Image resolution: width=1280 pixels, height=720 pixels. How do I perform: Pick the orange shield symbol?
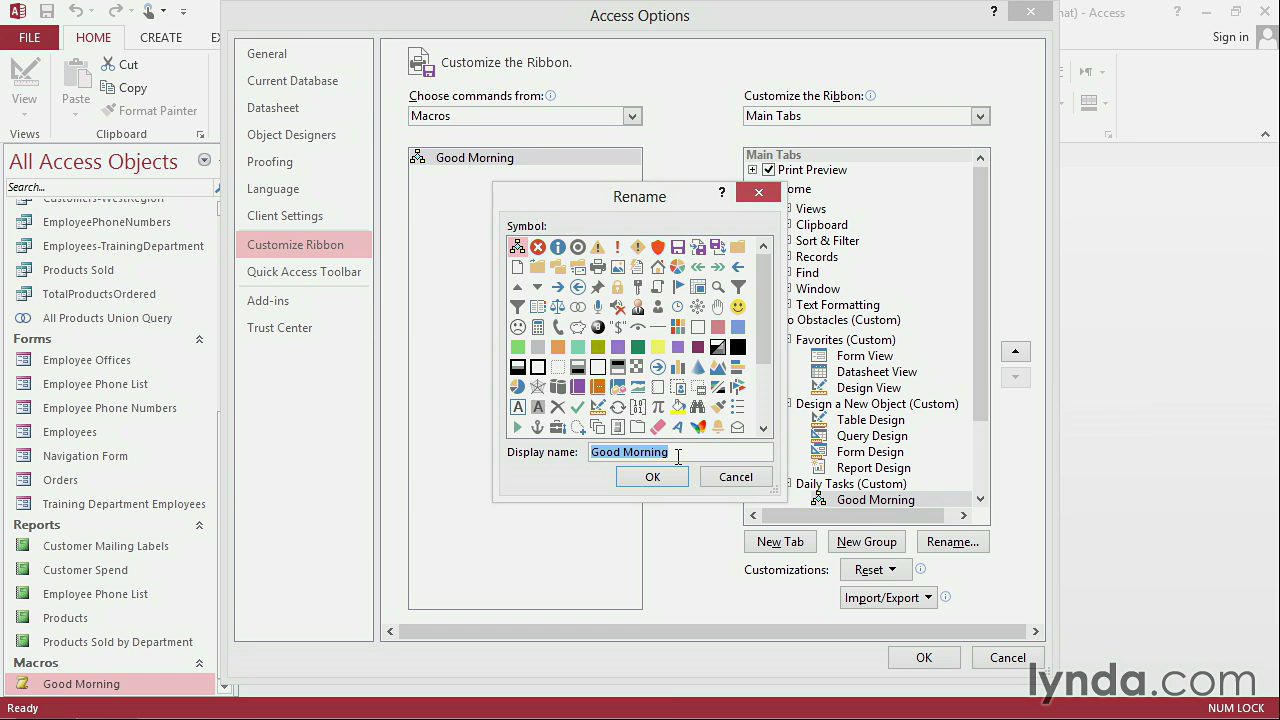(658, 247)
